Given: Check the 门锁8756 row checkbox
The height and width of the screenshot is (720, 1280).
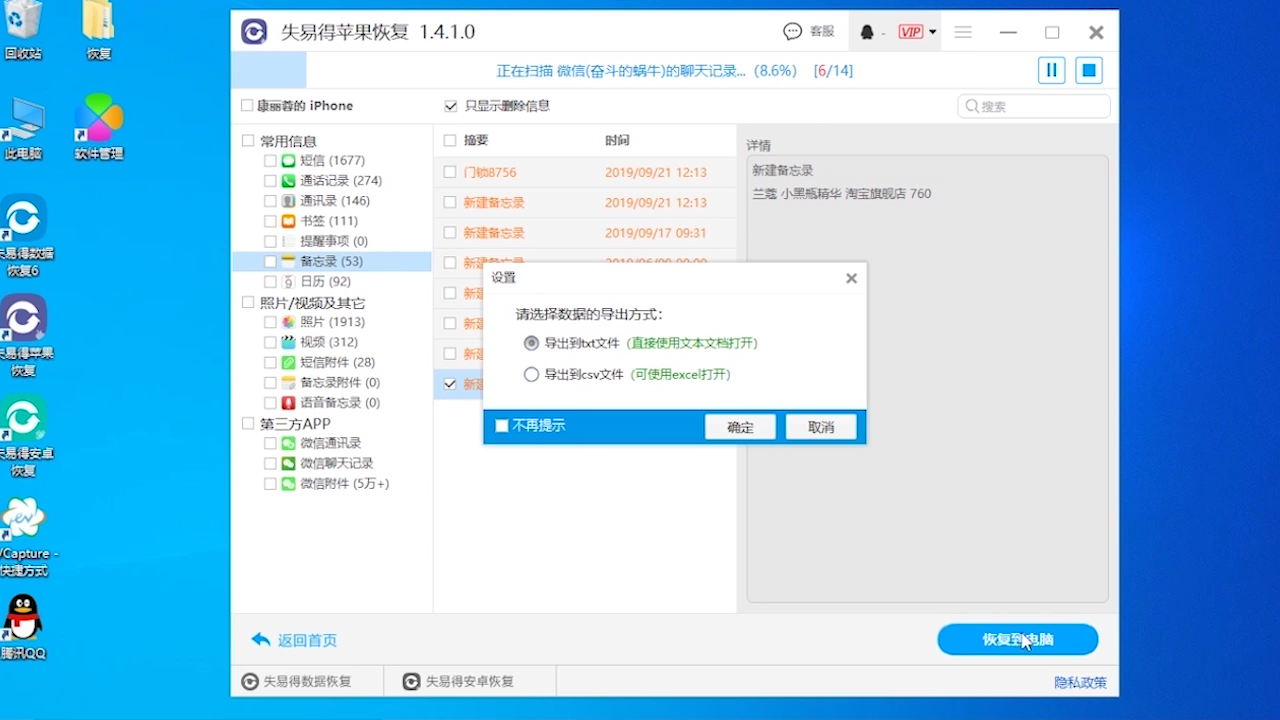Looking at the screenshot, I should (x=450, y=172).
